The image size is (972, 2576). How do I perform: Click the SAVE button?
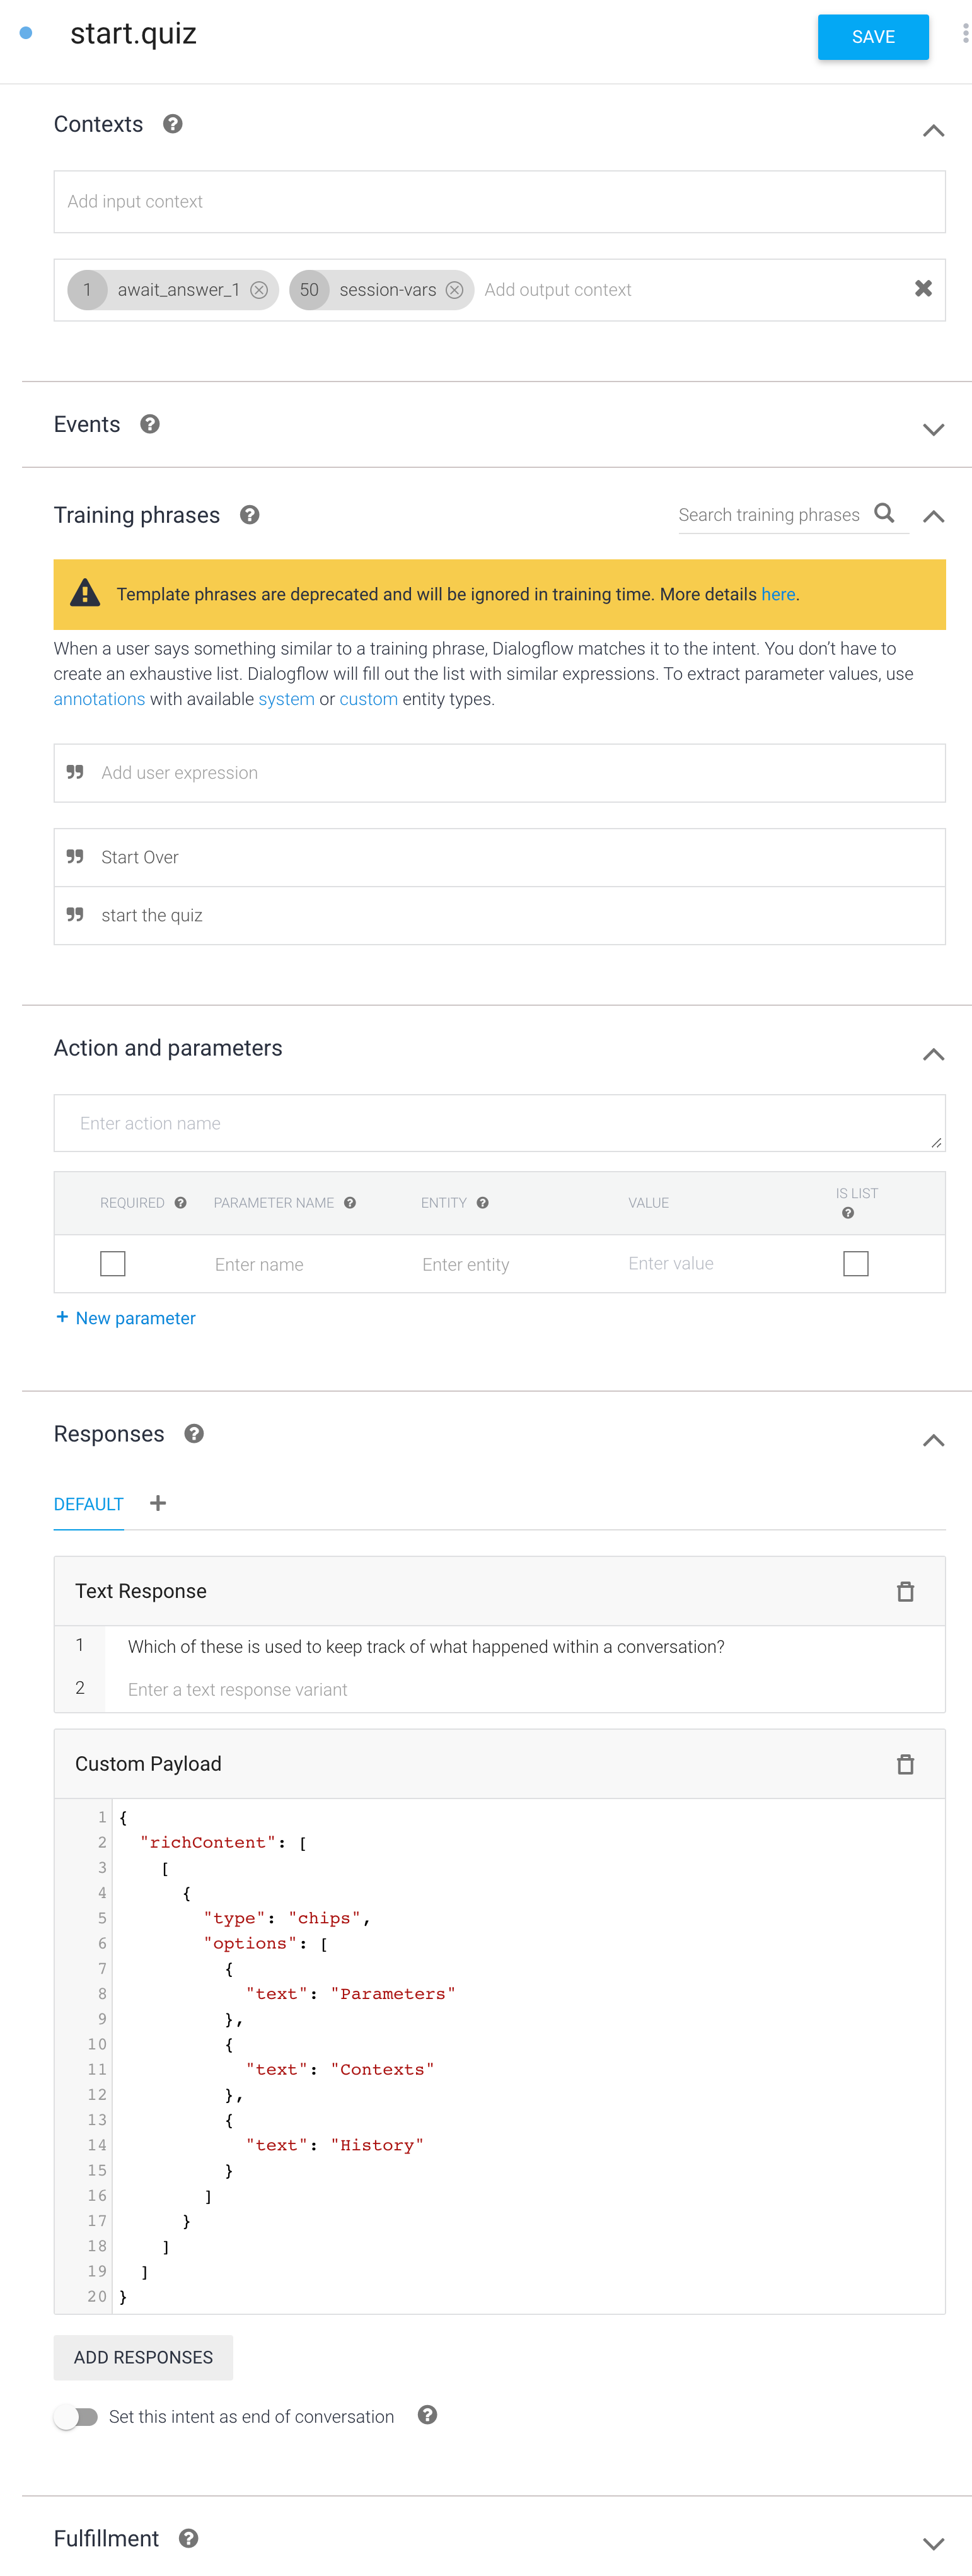872,37
